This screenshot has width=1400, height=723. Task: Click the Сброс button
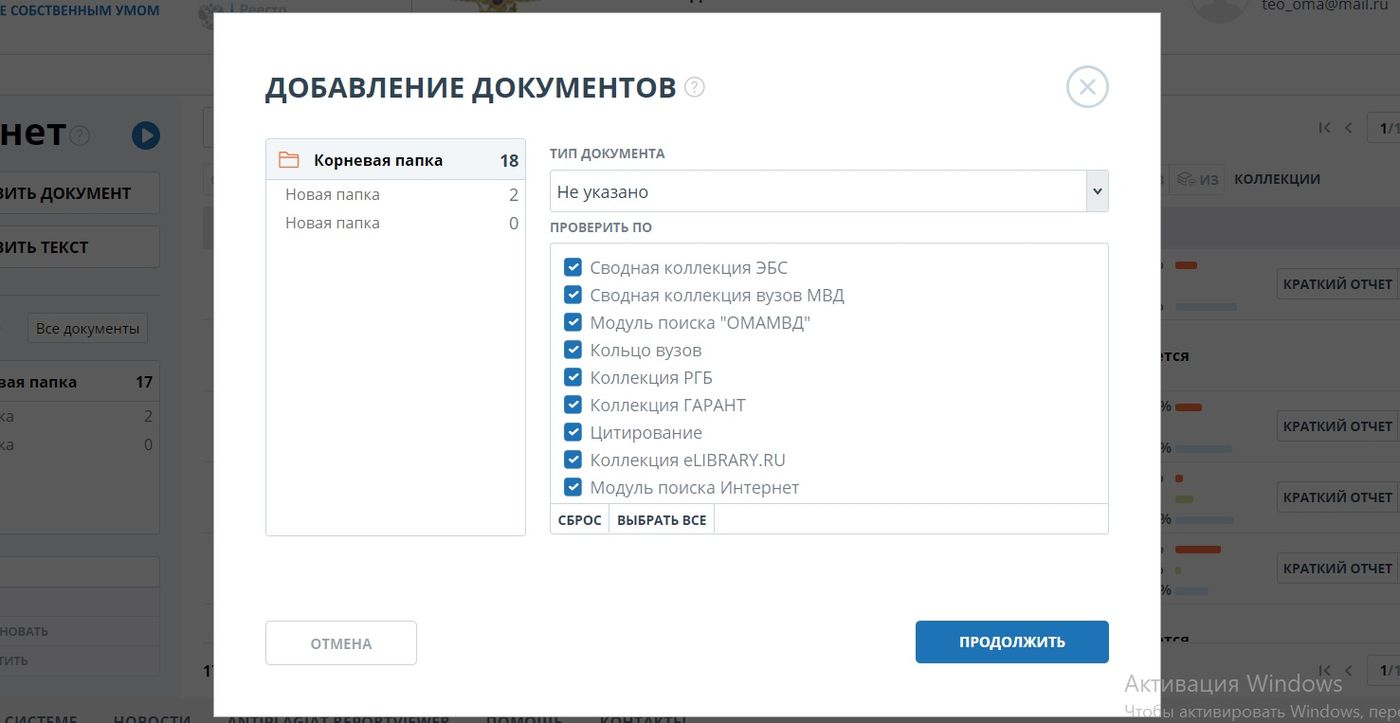tap(580, 520)
